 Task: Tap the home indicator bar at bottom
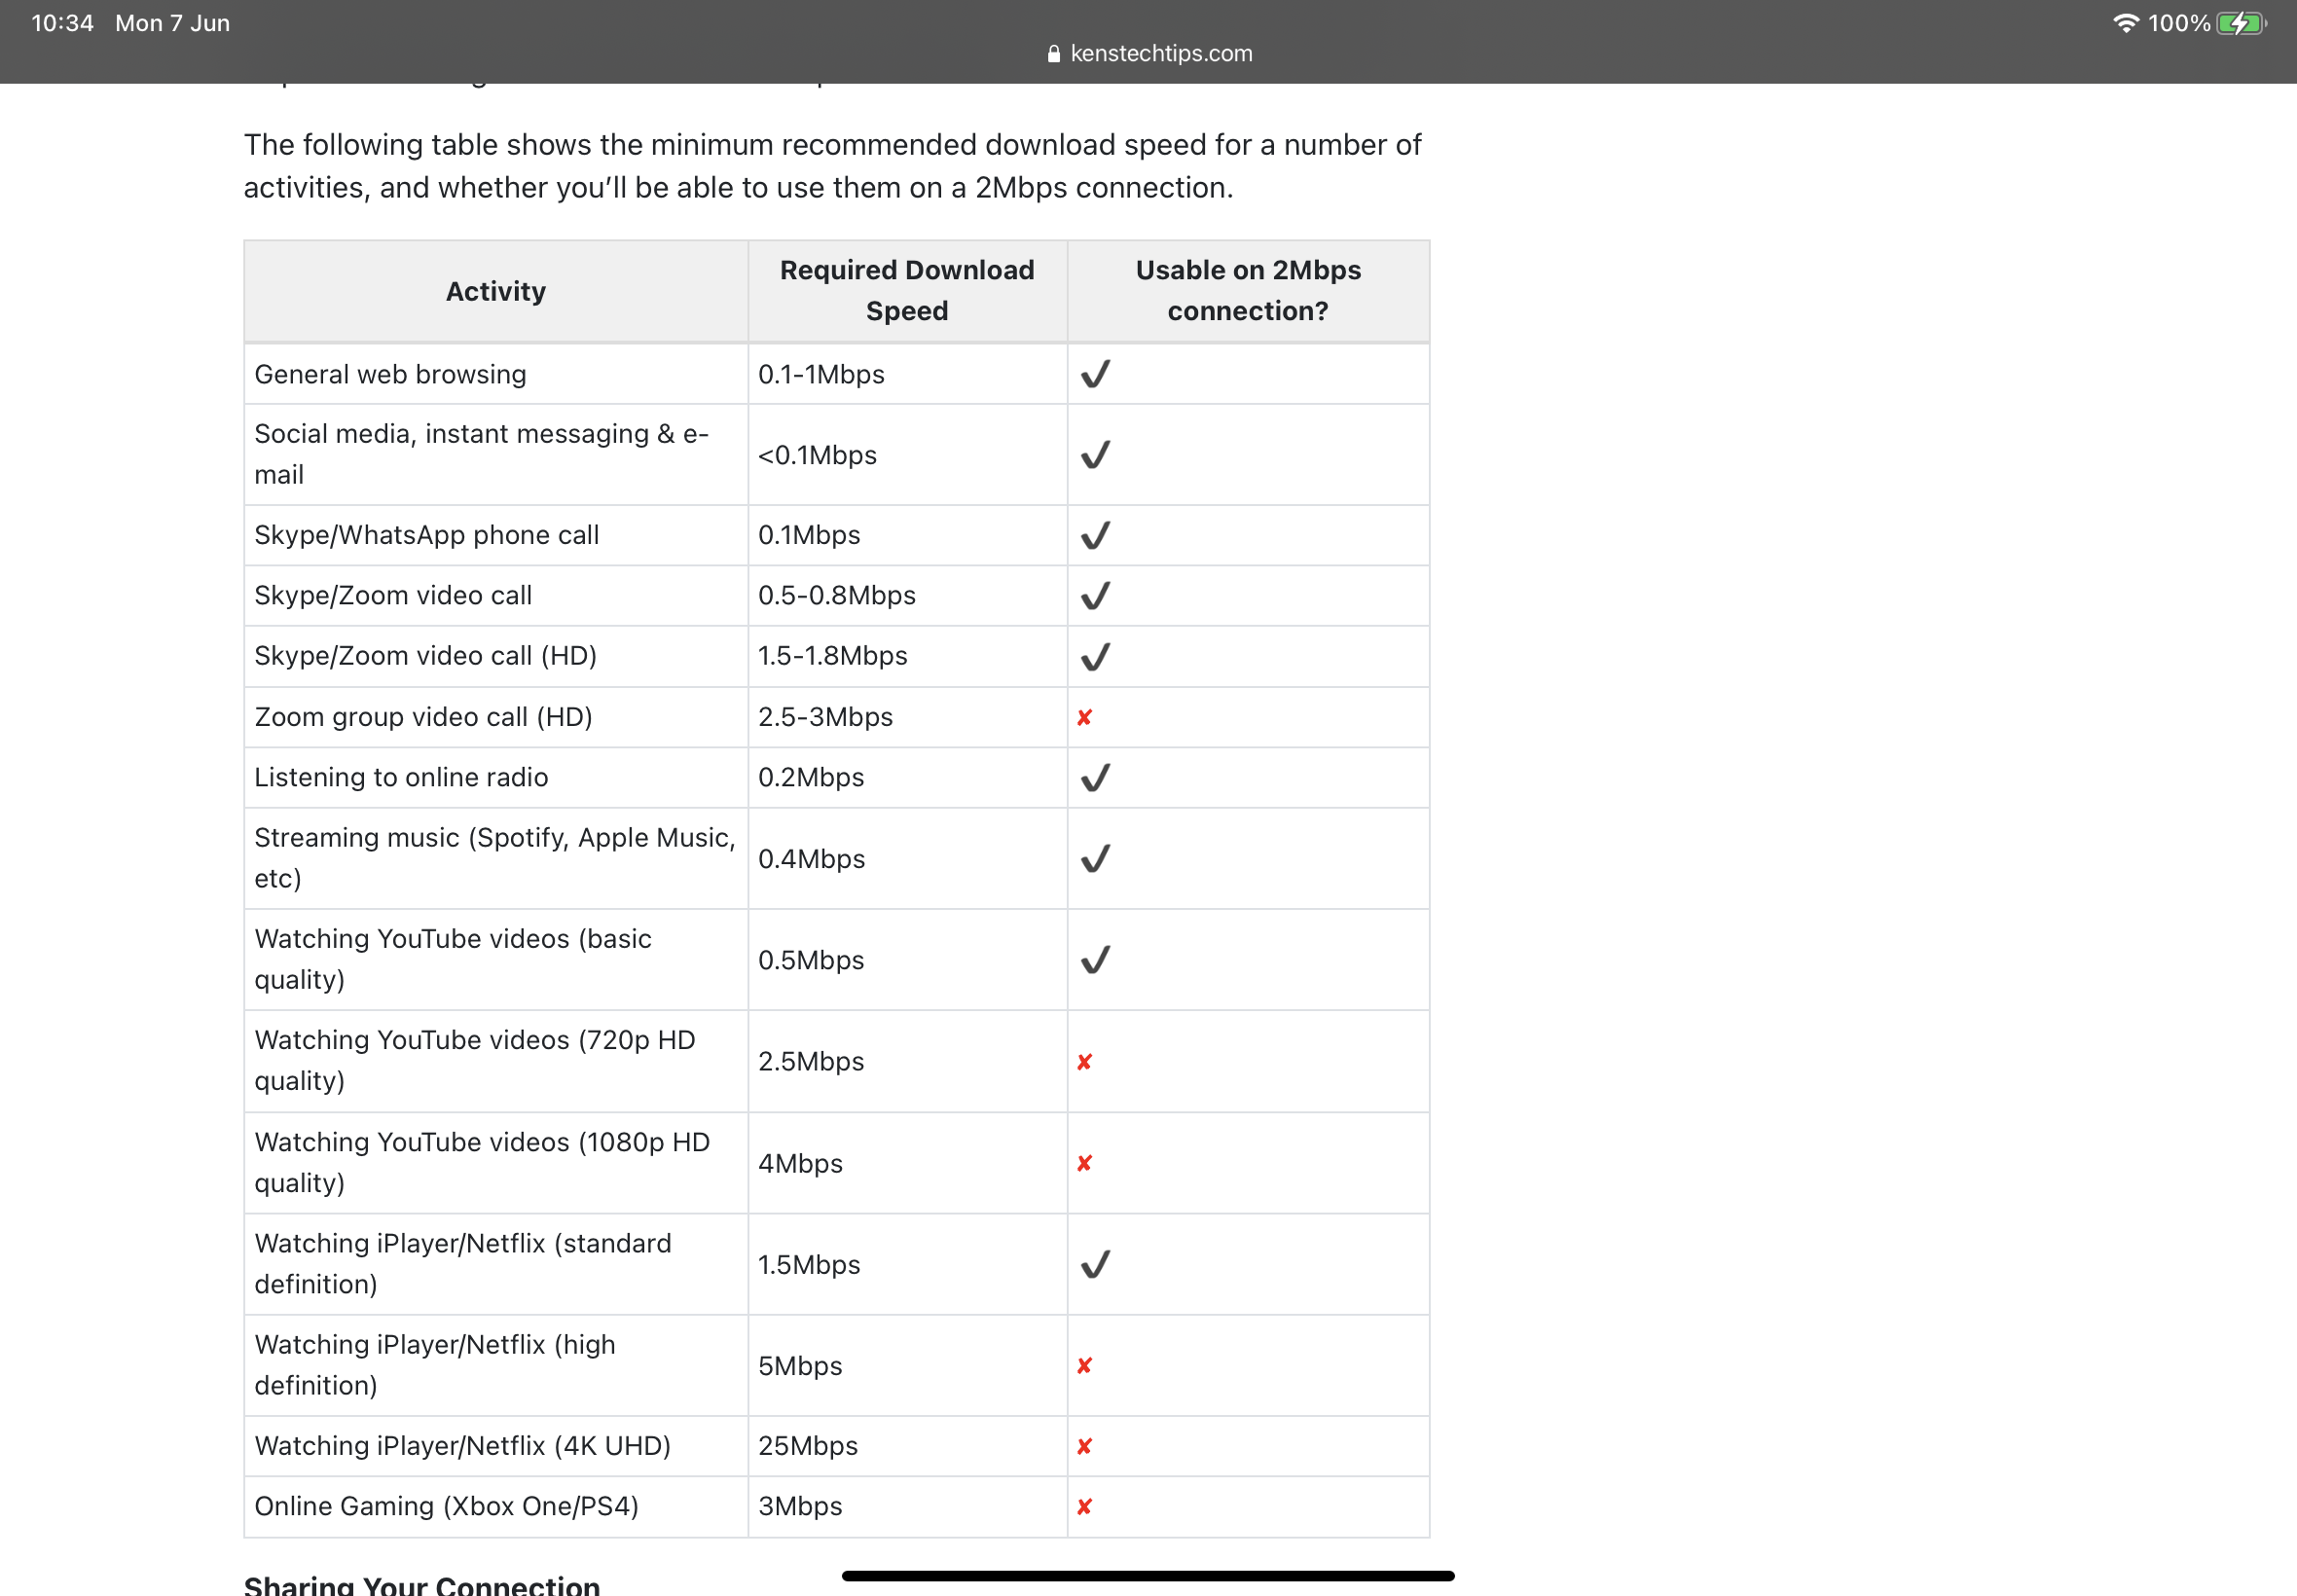[x=1148, y=1576]
